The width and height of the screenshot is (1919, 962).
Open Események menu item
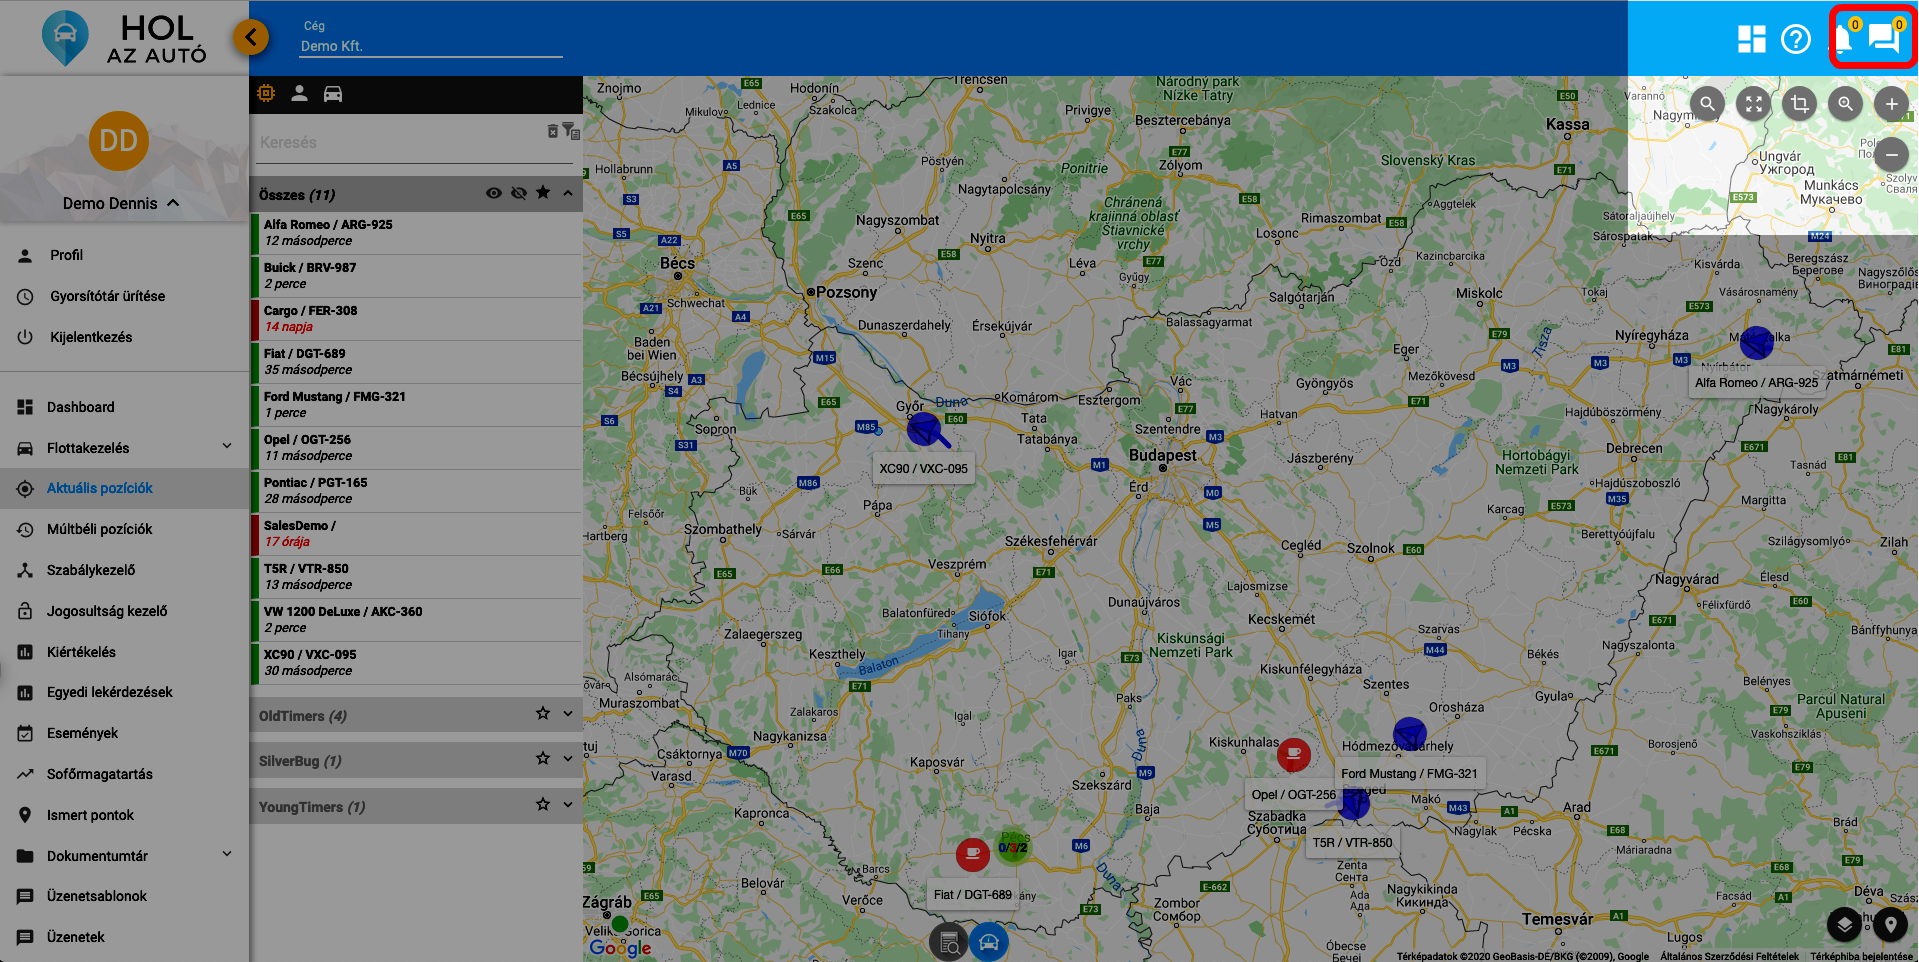point(82,733)
